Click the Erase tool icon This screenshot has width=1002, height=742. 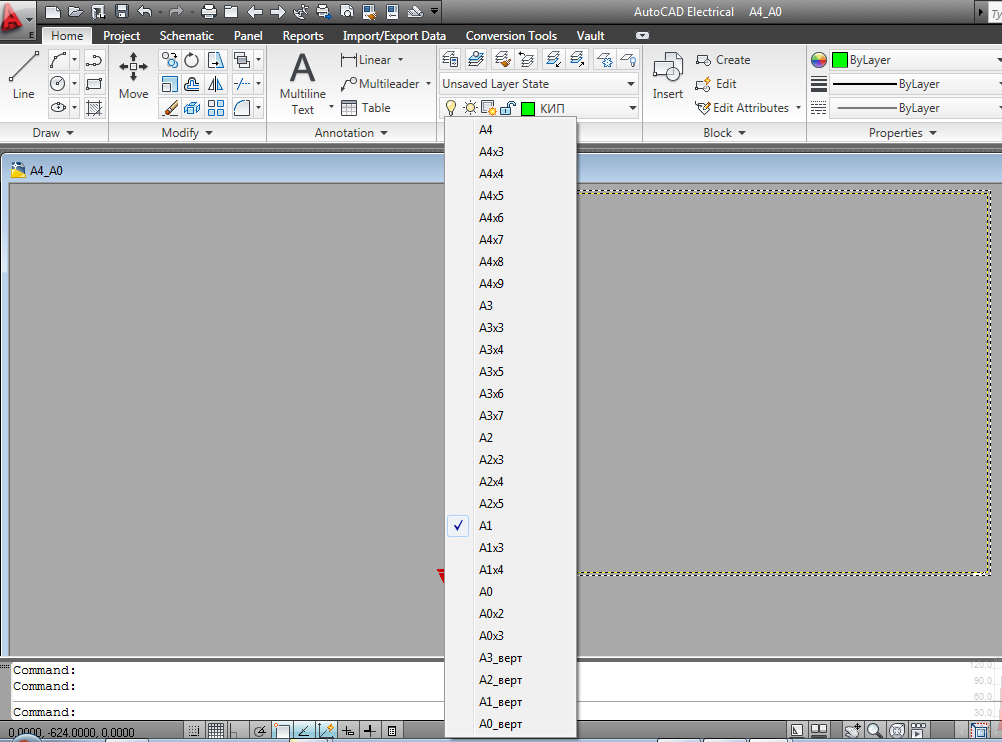(x=170, y=108)
